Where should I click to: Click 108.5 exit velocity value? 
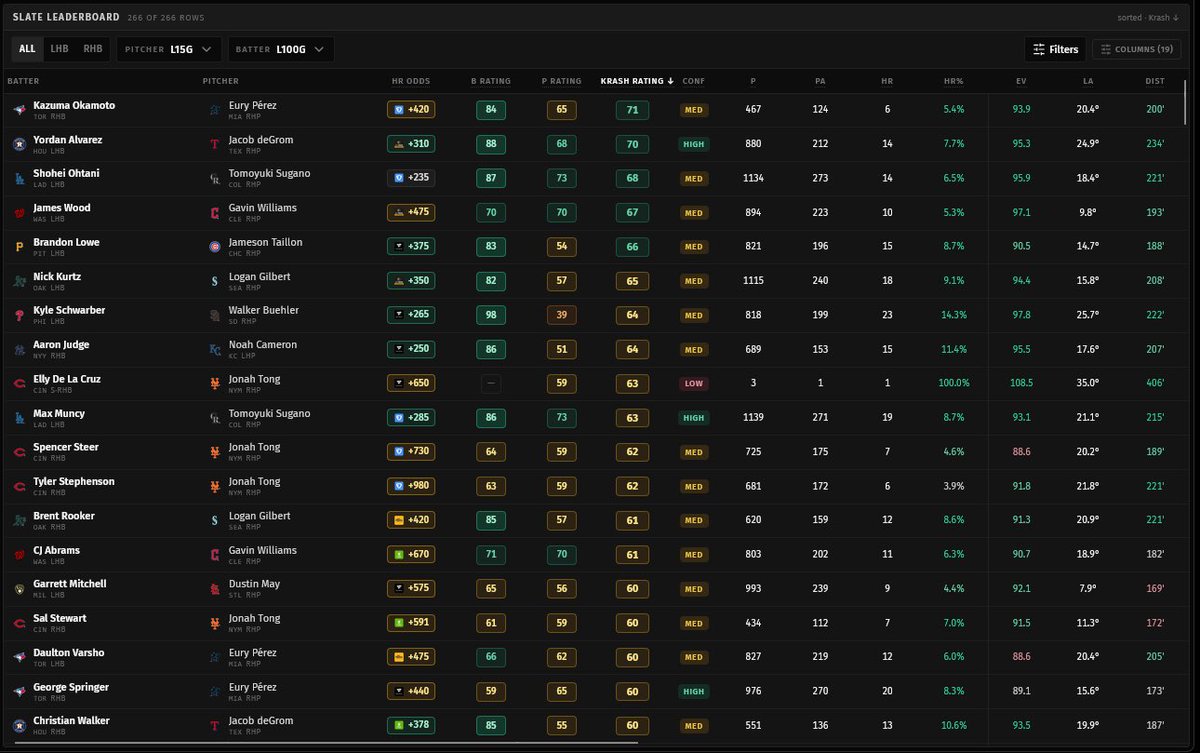[x=1021, y=383]
